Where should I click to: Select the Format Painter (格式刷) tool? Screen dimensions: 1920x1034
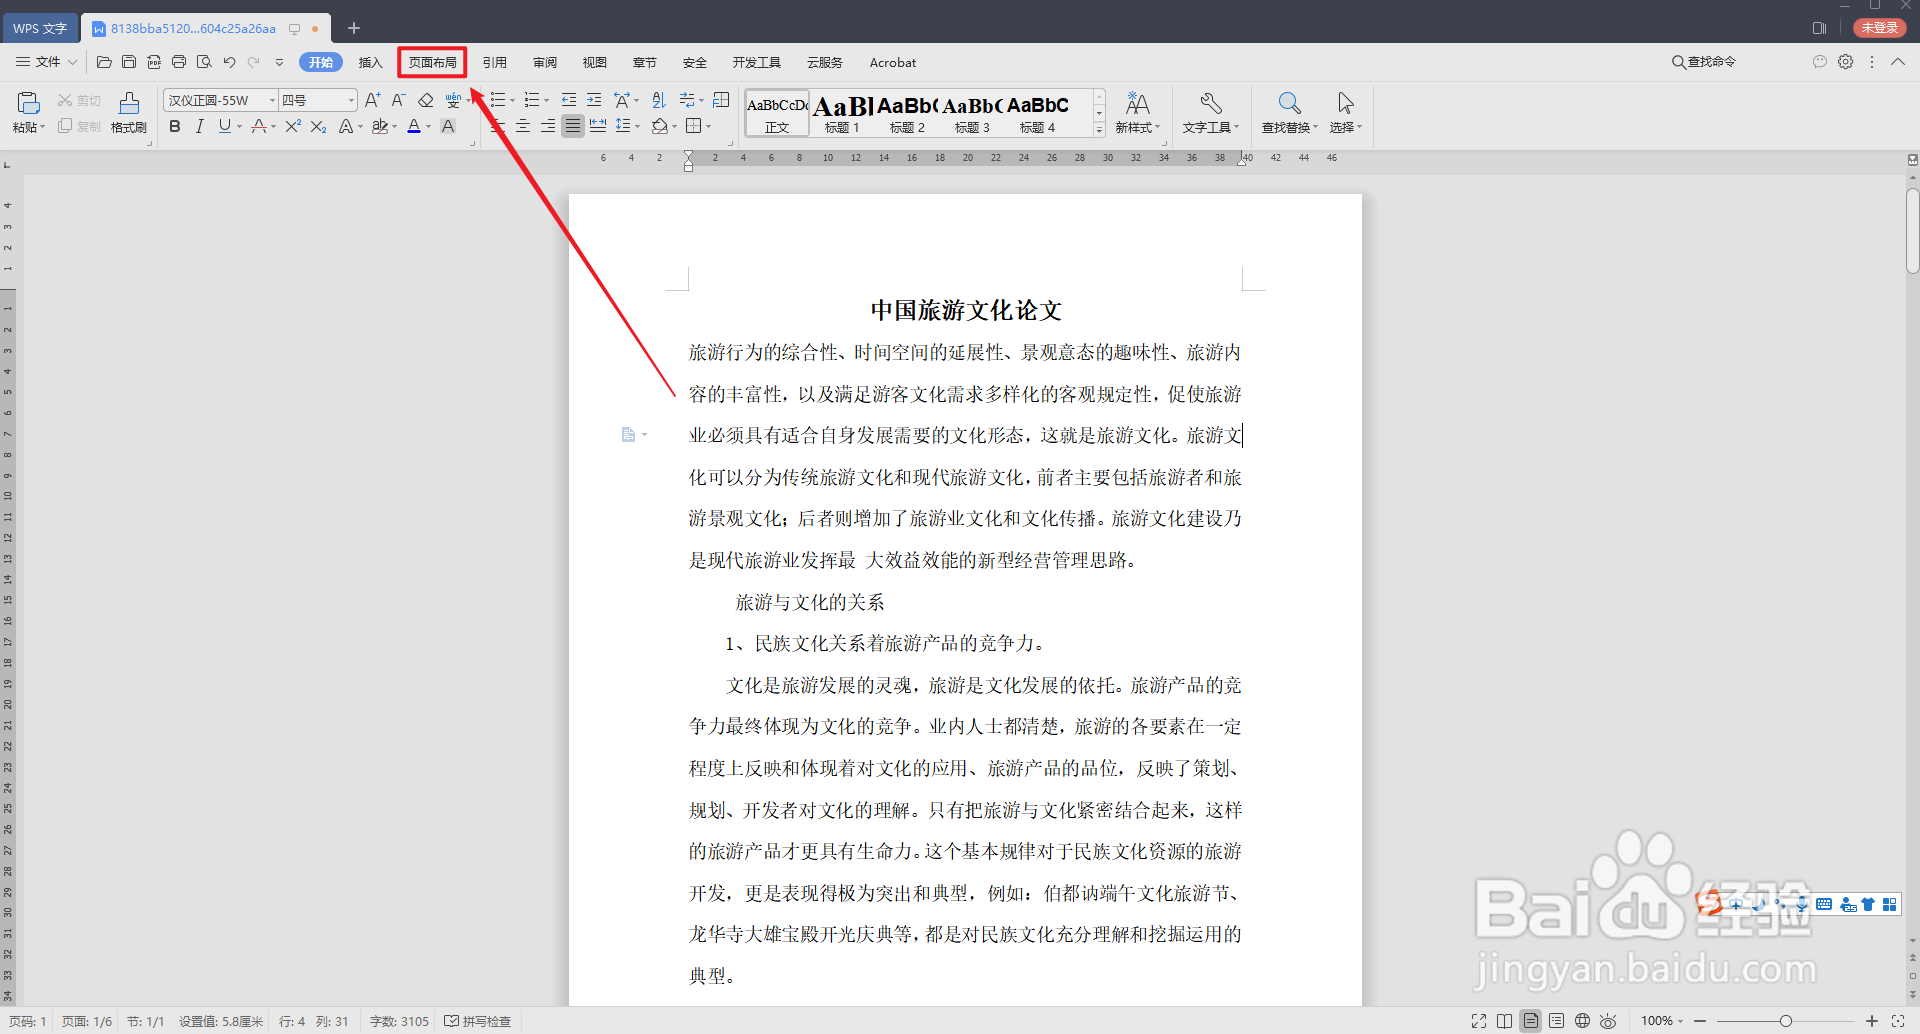129,112
